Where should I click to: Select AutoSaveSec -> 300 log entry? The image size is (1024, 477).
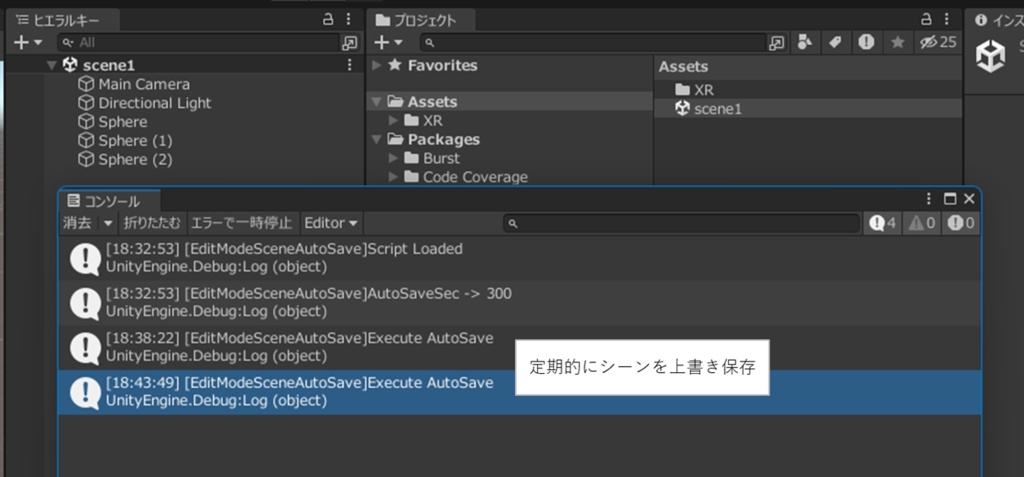coord(519,303)
